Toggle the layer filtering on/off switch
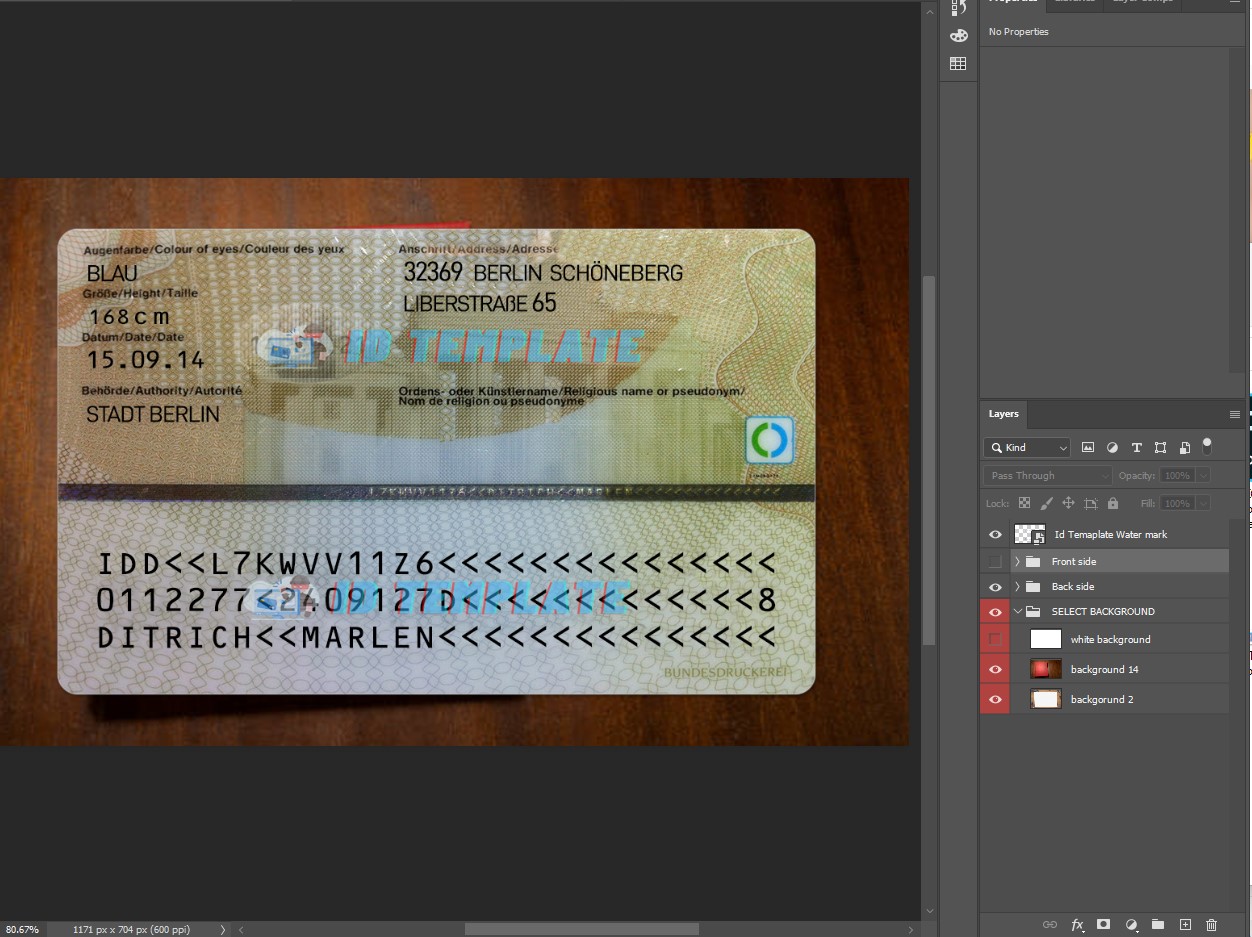Viewport: 1252px width, 937px height. click(x=1207, y=445)
